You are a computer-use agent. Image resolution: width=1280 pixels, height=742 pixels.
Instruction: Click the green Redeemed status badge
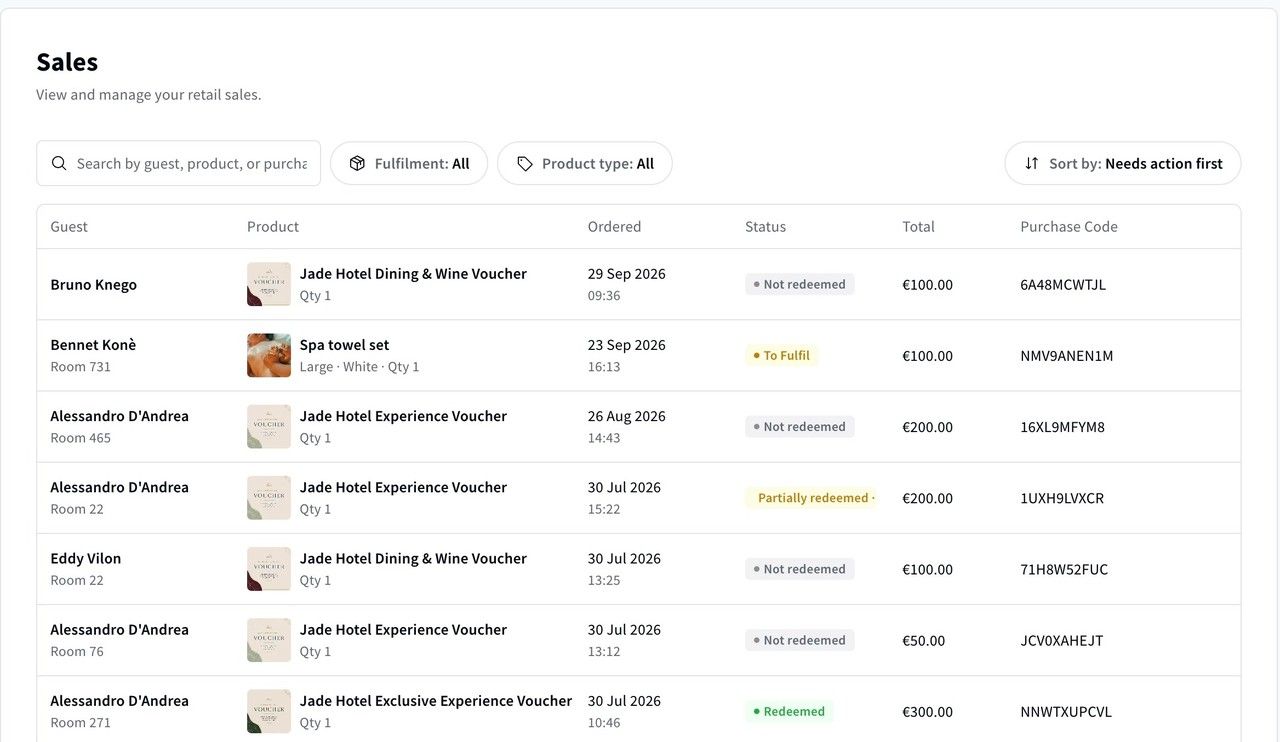click(789, 712)
